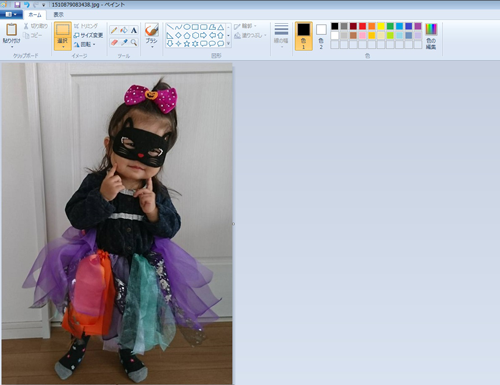Screen dimensions: 500x385
Task: Click the Resize button
Action: coord(88,35)
